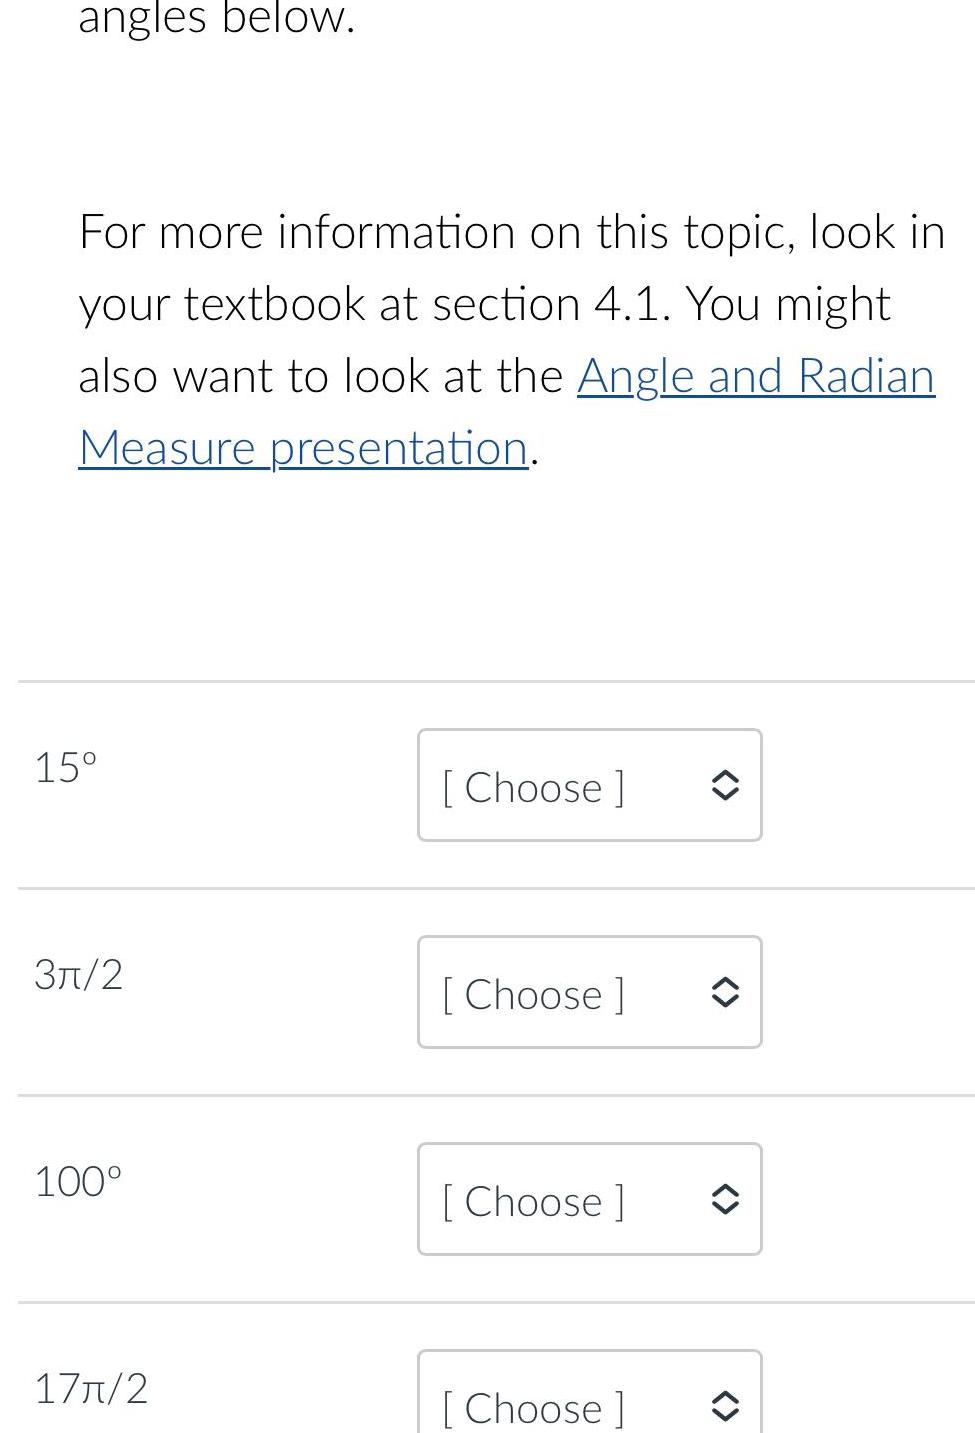Select the double-arrow glyph in the first Choose box
Viewport: 975px width, 1433px height.
[727, 785]
